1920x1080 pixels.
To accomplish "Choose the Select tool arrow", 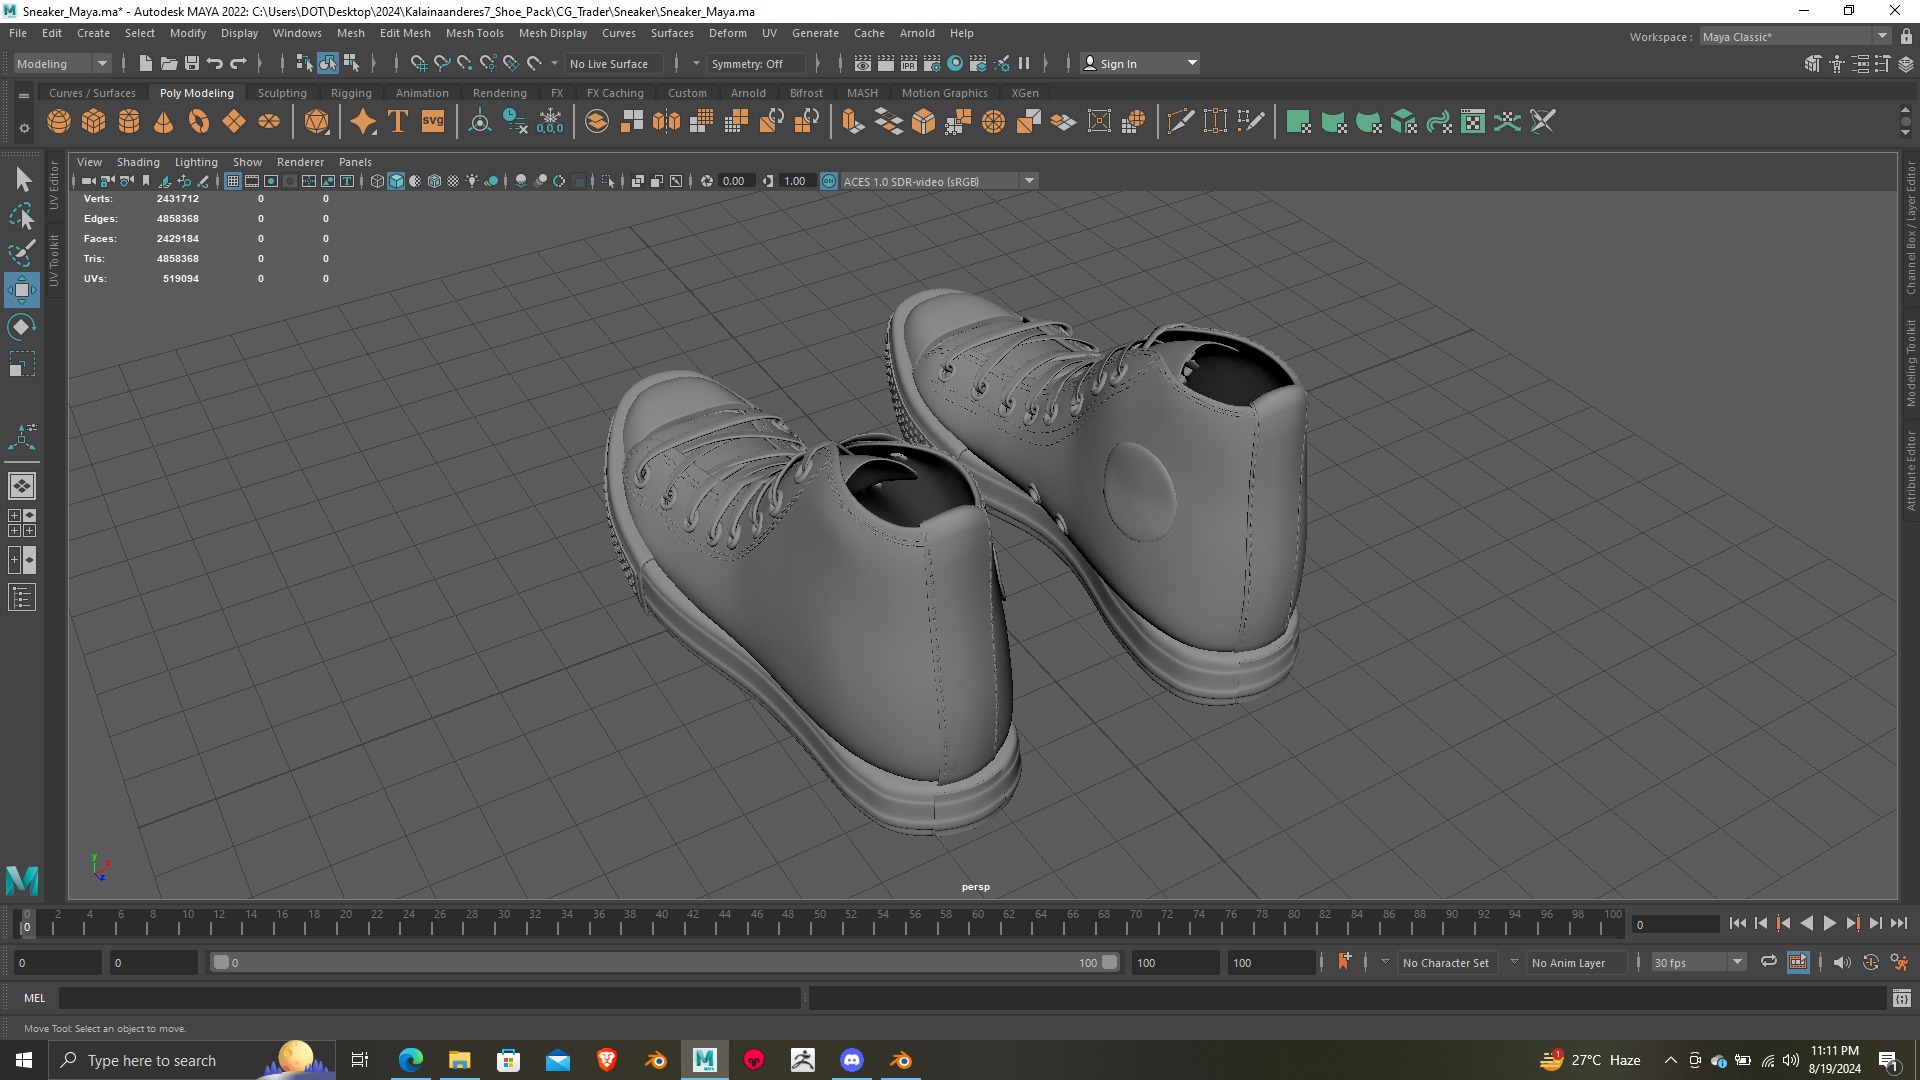I will (x=22, y=180).
